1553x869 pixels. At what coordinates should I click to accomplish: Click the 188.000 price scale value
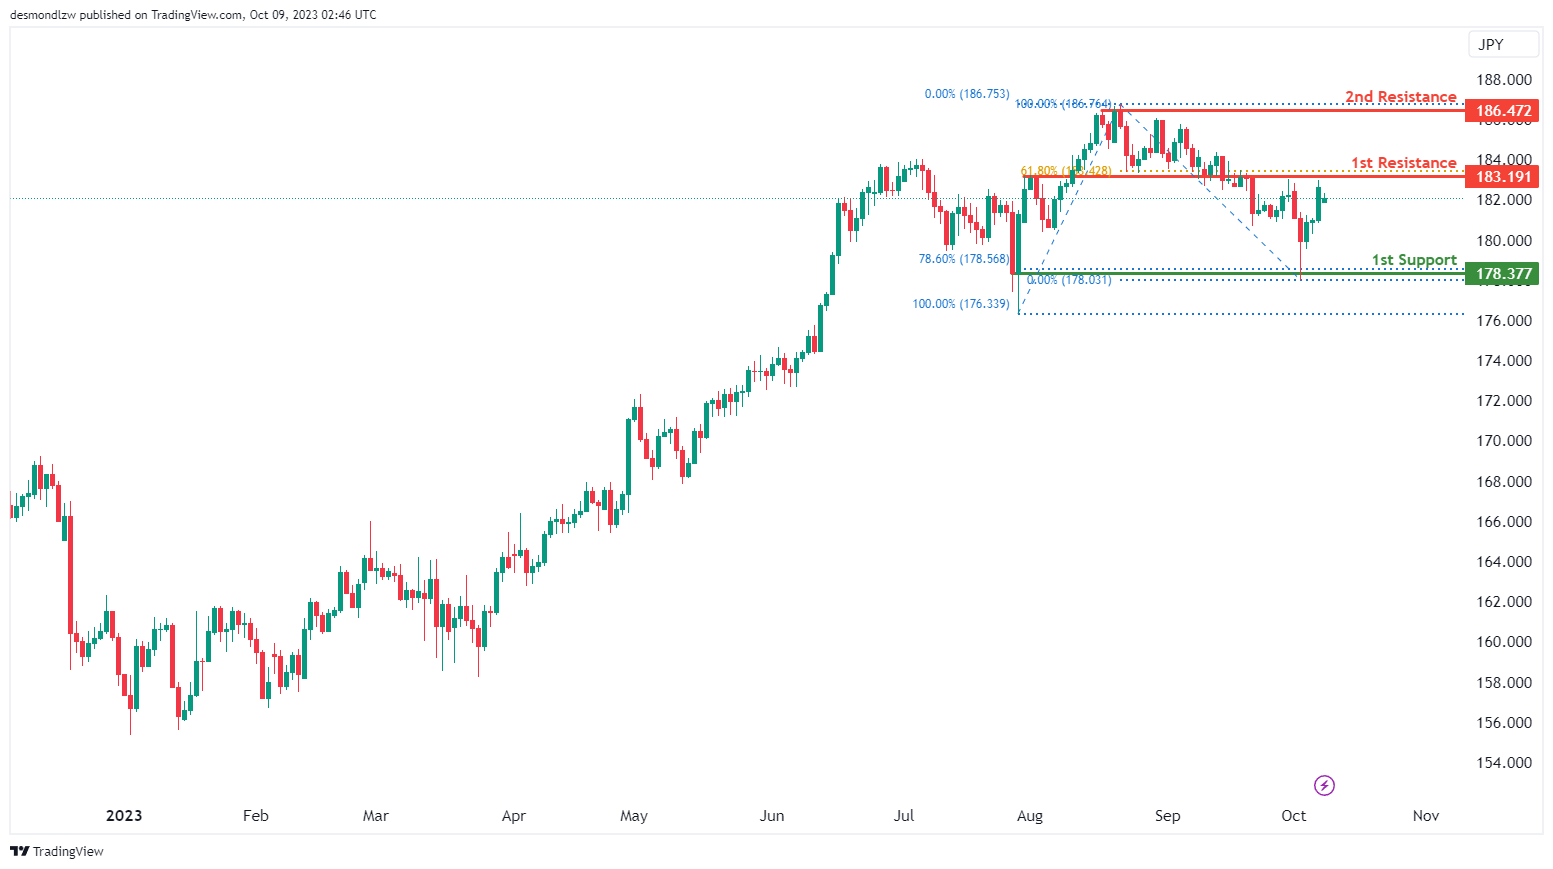point(1503,80)
